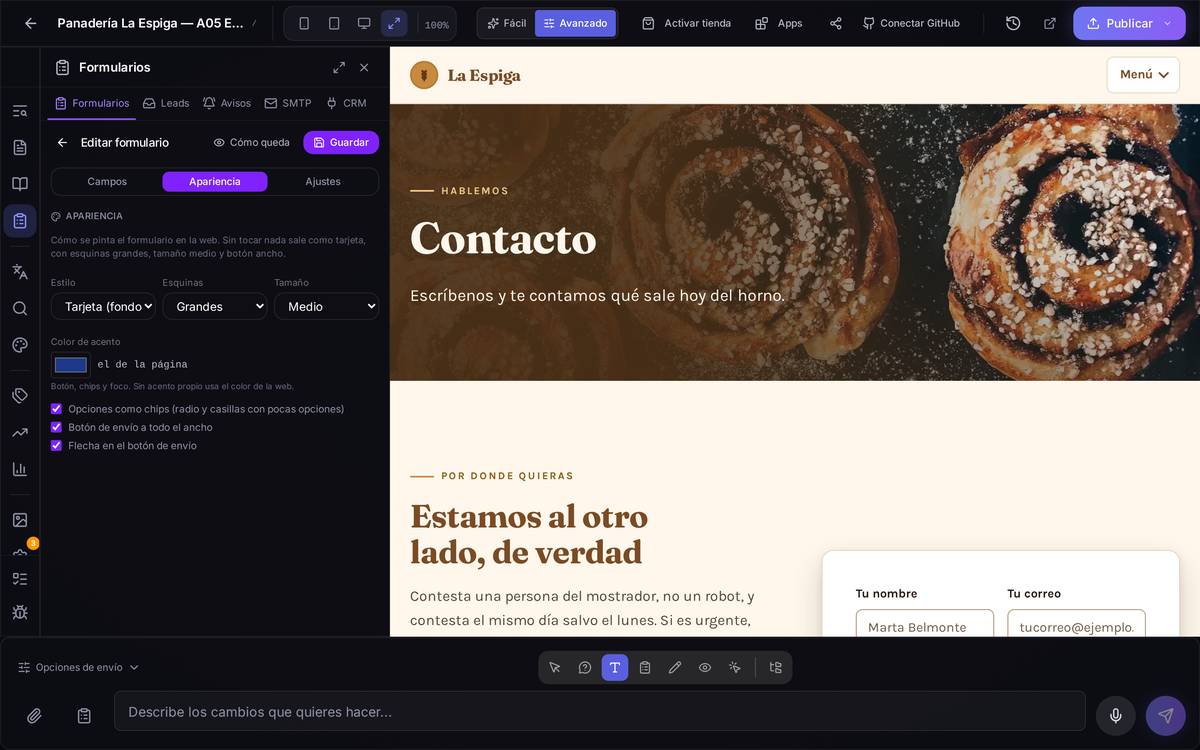1200x750 pixels.
Task: Select the click-sparkle pointer tool
Action: click(x=735, y=667)
